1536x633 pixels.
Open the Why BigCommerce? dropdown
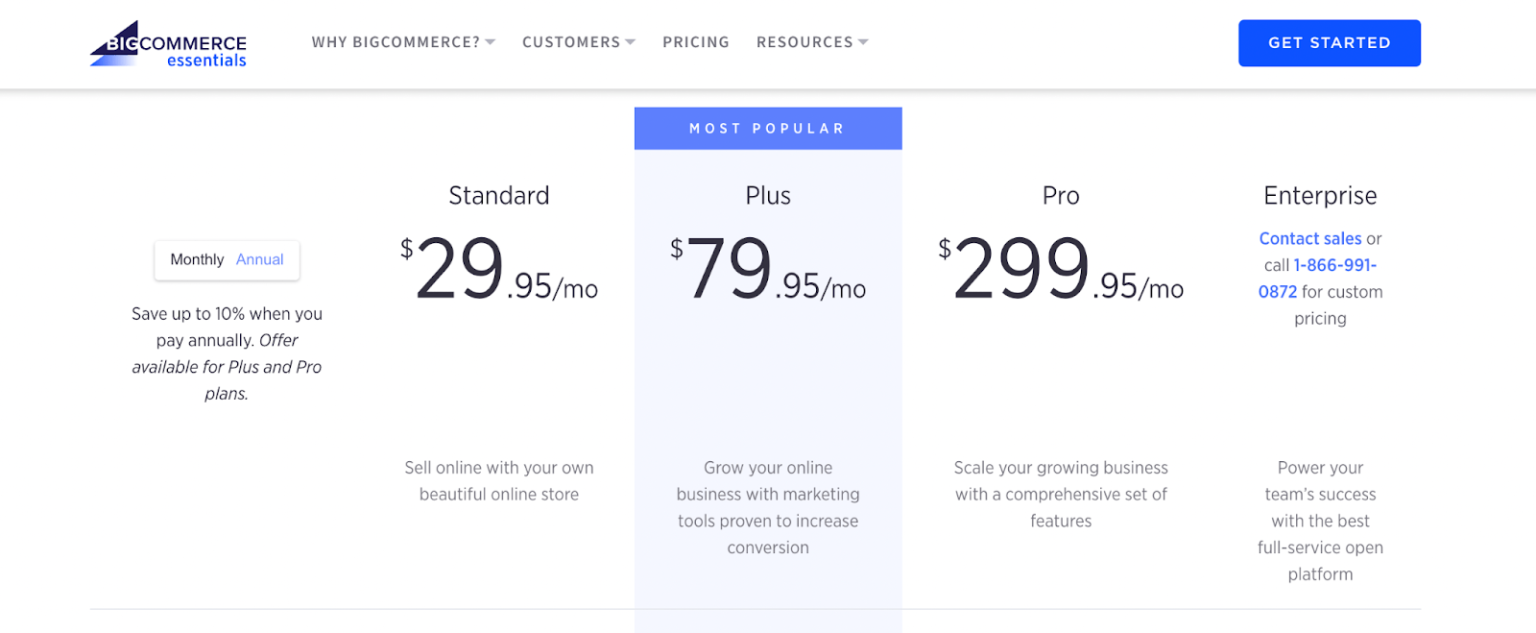(x=396, y=42)
